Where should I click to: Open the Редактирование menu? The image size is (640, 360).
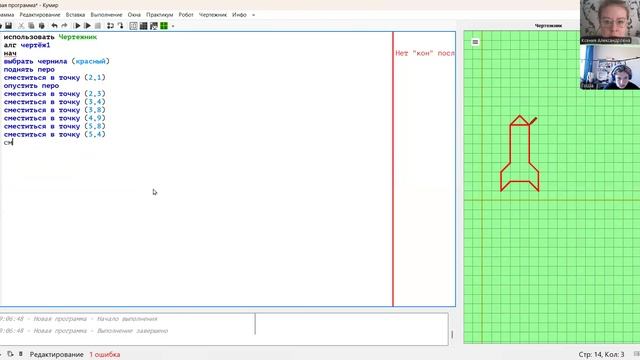(40, 15)
